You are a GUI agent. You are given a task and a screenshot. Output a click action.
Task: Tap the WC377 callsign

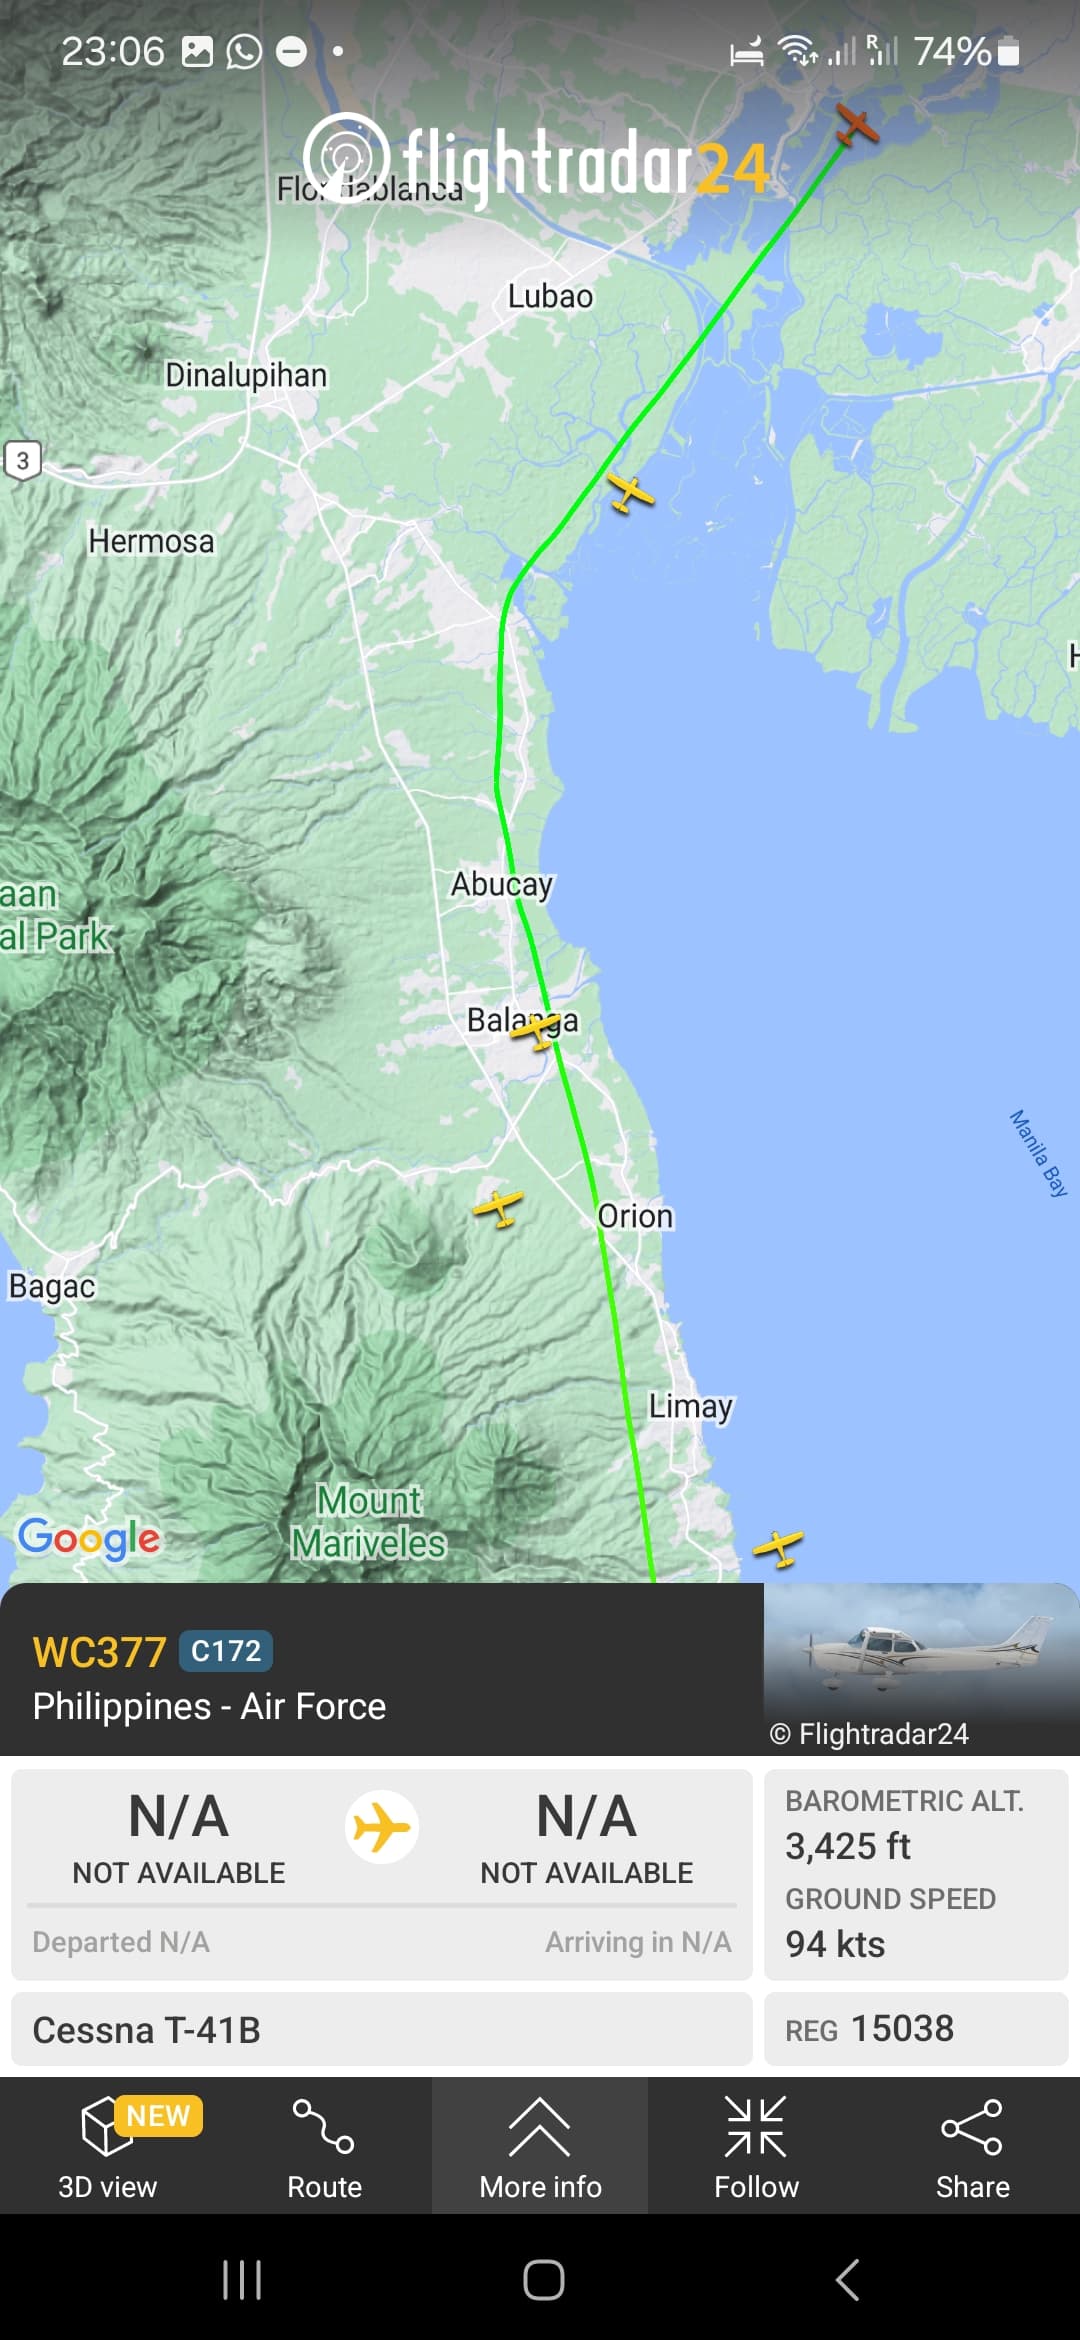(99, 1652)
